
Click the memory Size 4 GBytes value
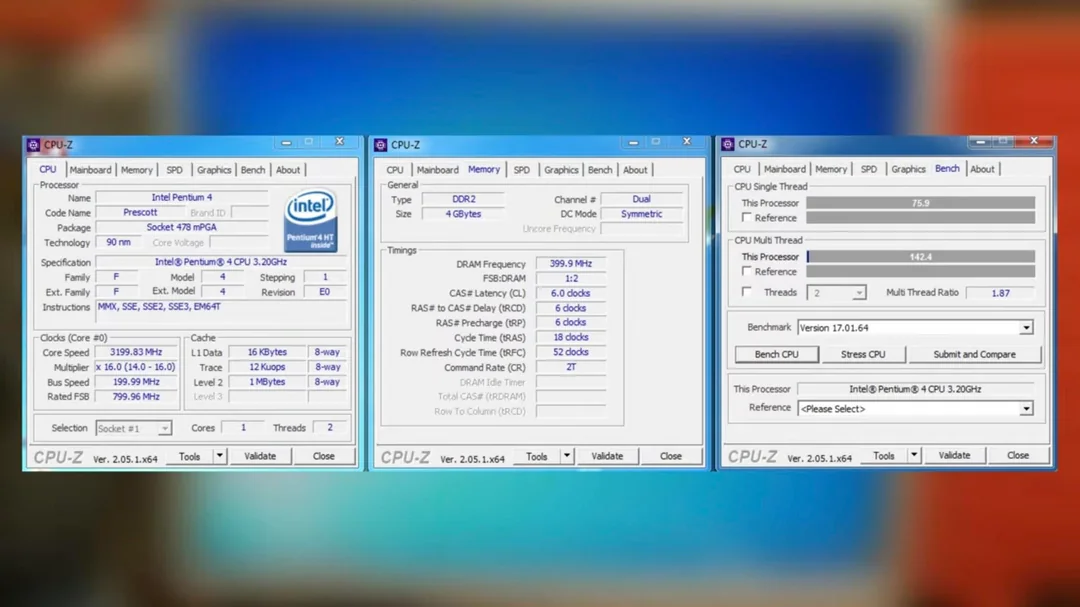pyautogui.click(x=464, y=214)
